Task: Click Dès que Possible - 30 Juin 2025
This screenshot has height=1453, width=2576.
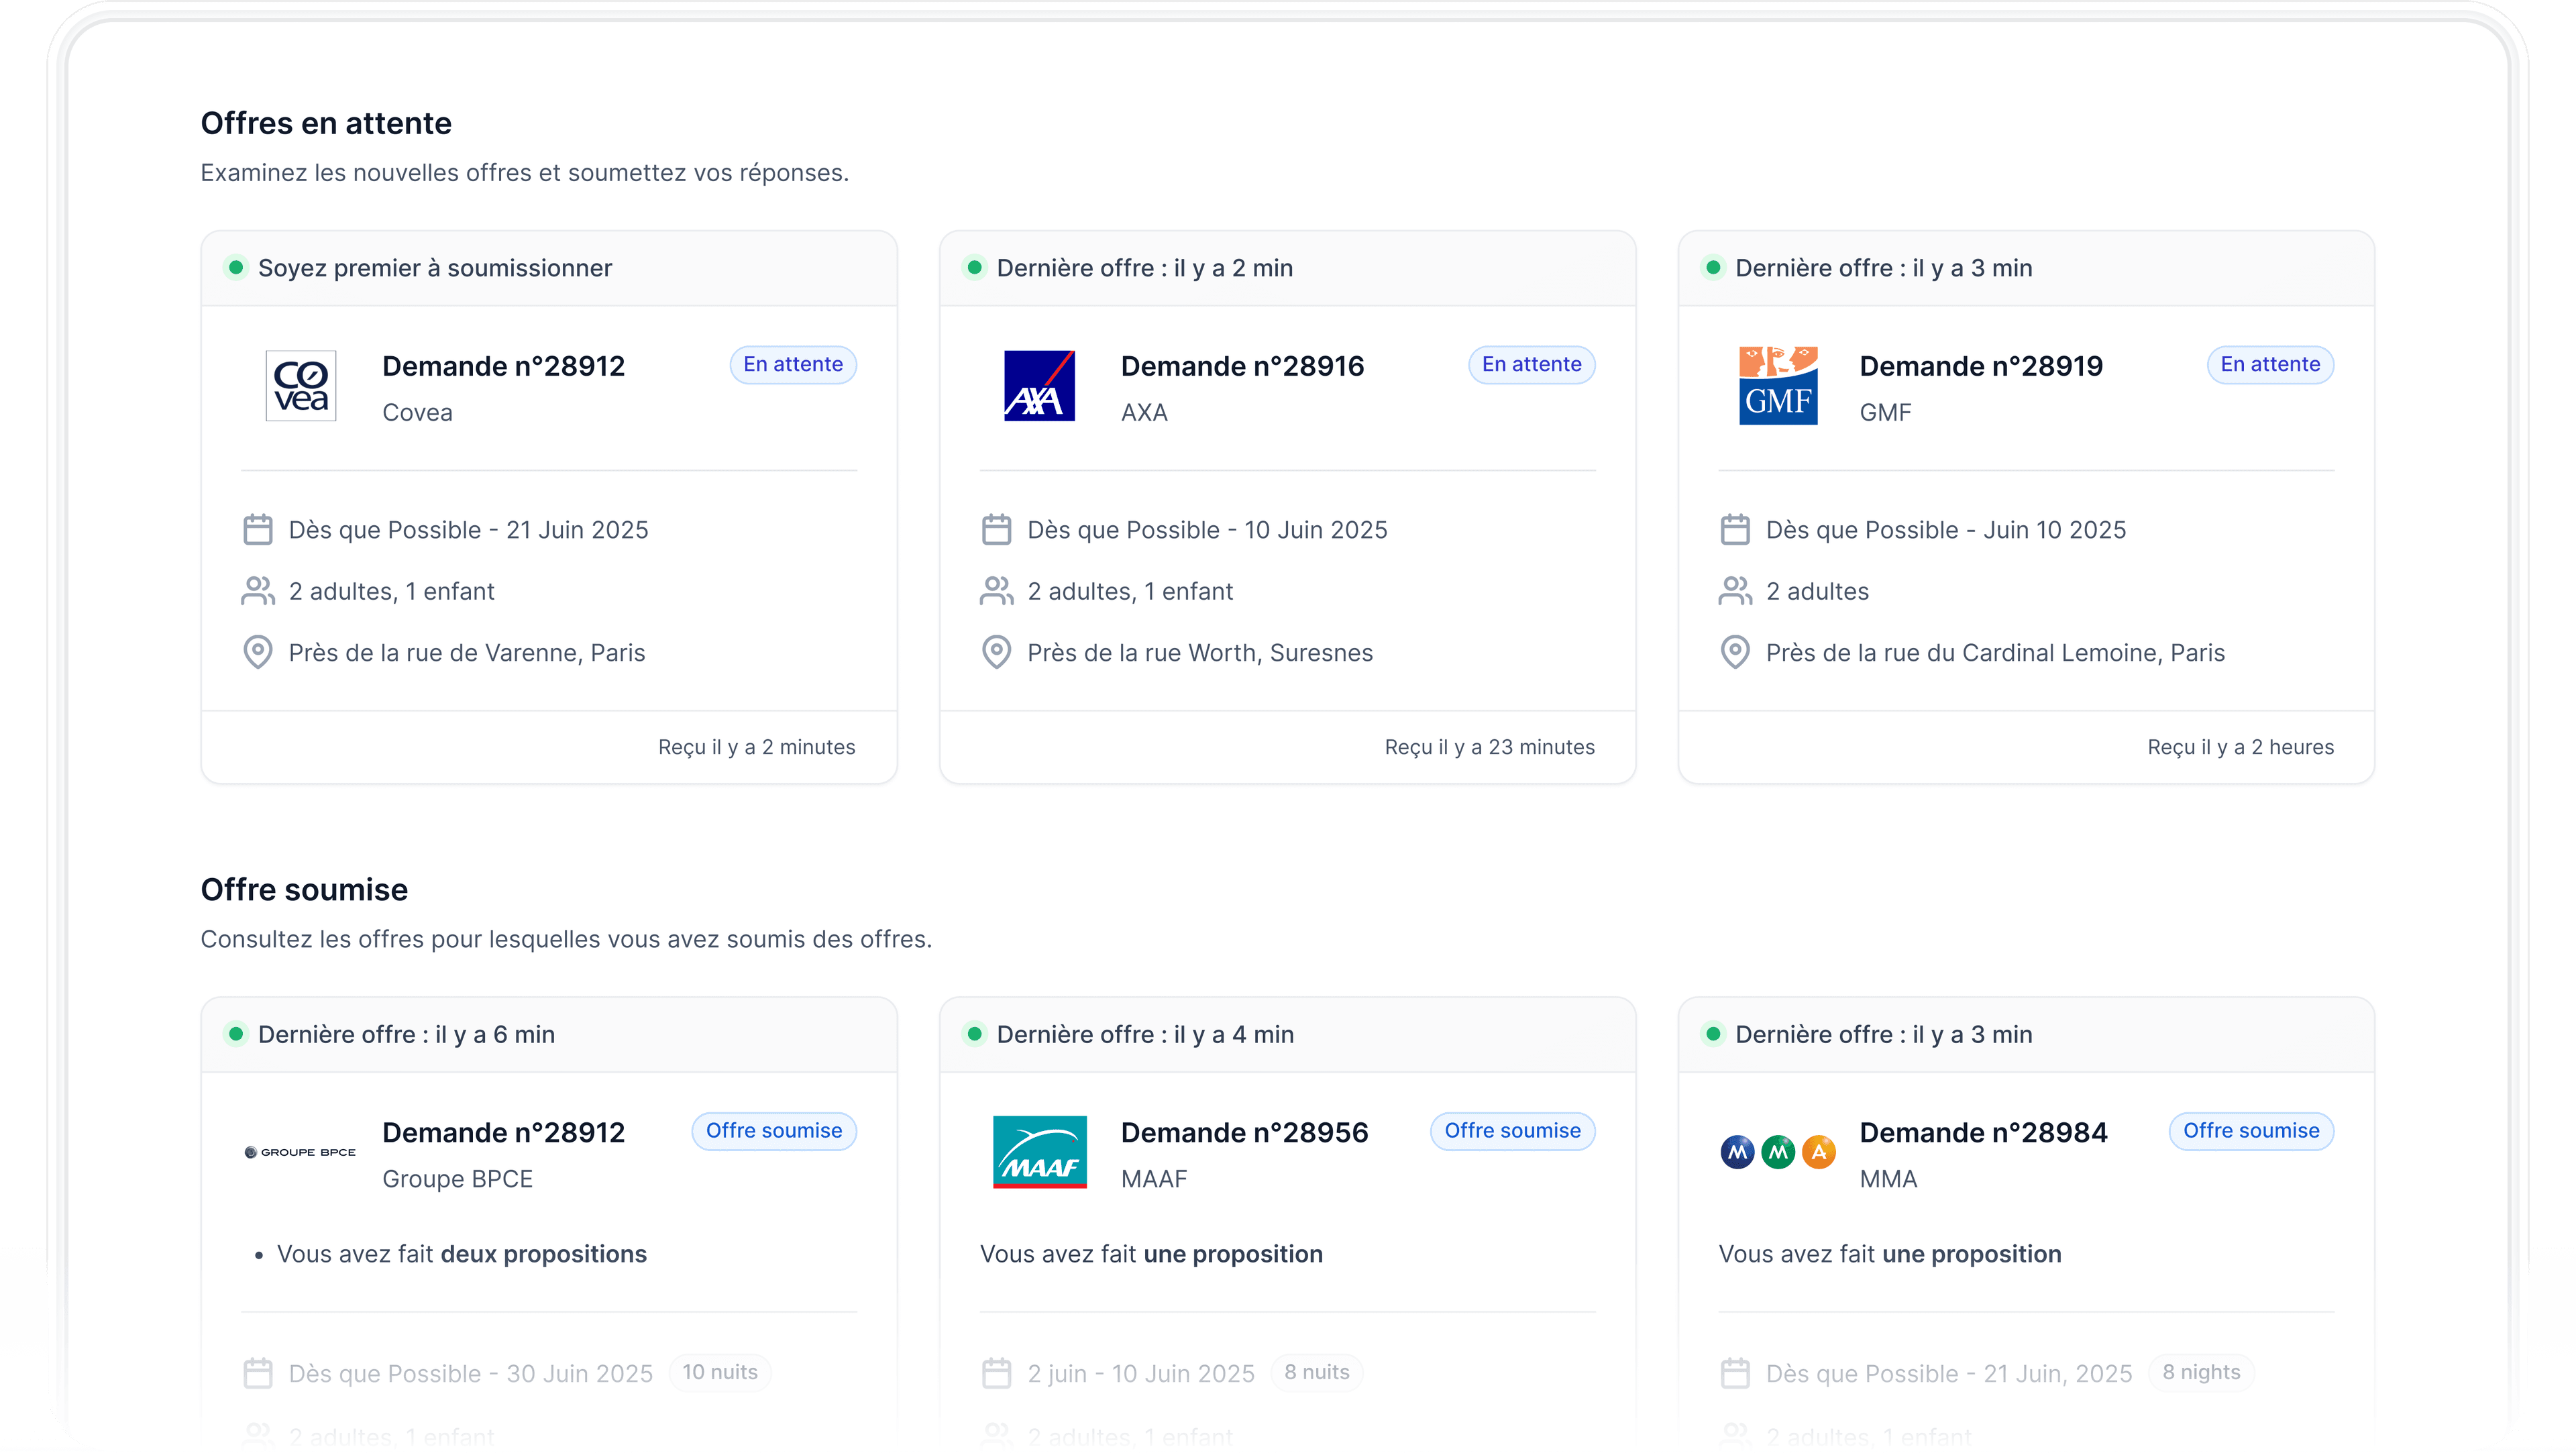Action: pos(470,1373)
